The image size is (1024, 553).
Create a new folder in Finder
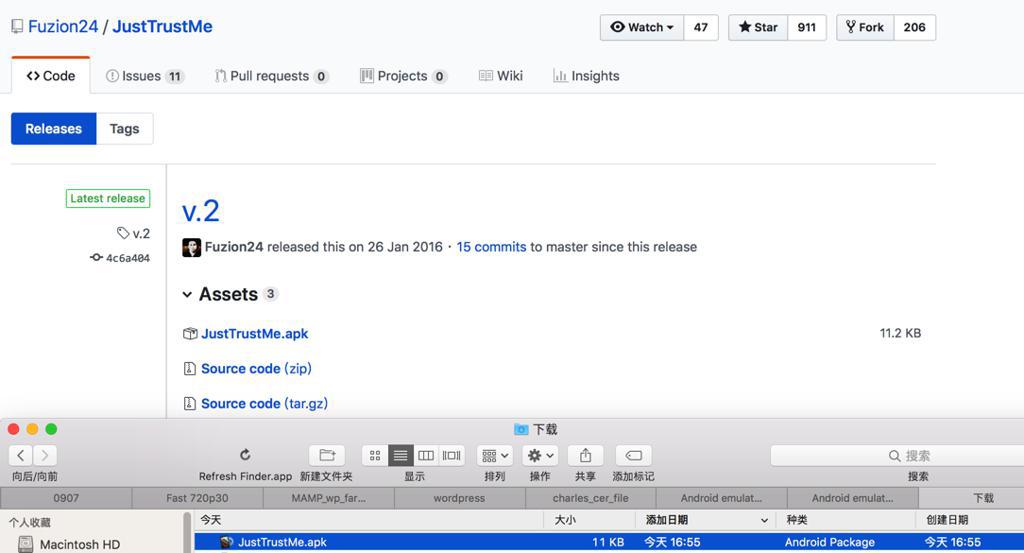pos(327,455)
